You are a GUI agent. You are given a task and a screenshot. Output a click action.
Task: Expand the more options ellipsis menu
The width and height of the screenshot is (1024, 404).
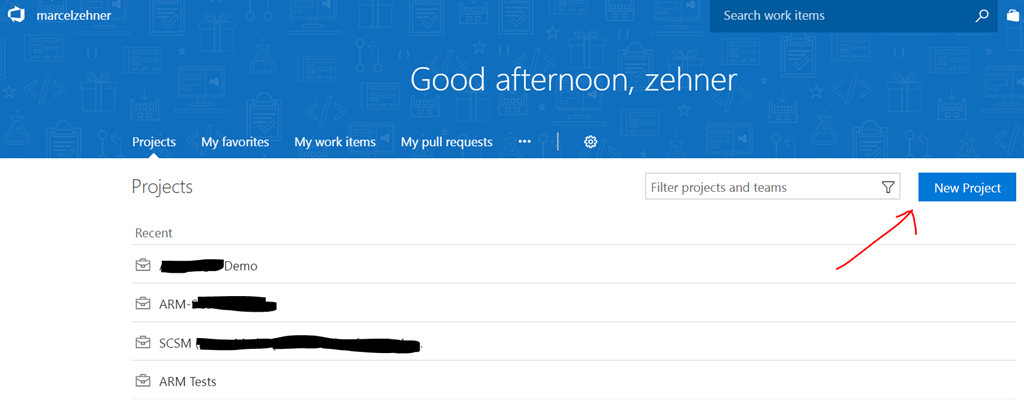click(524, 142)
